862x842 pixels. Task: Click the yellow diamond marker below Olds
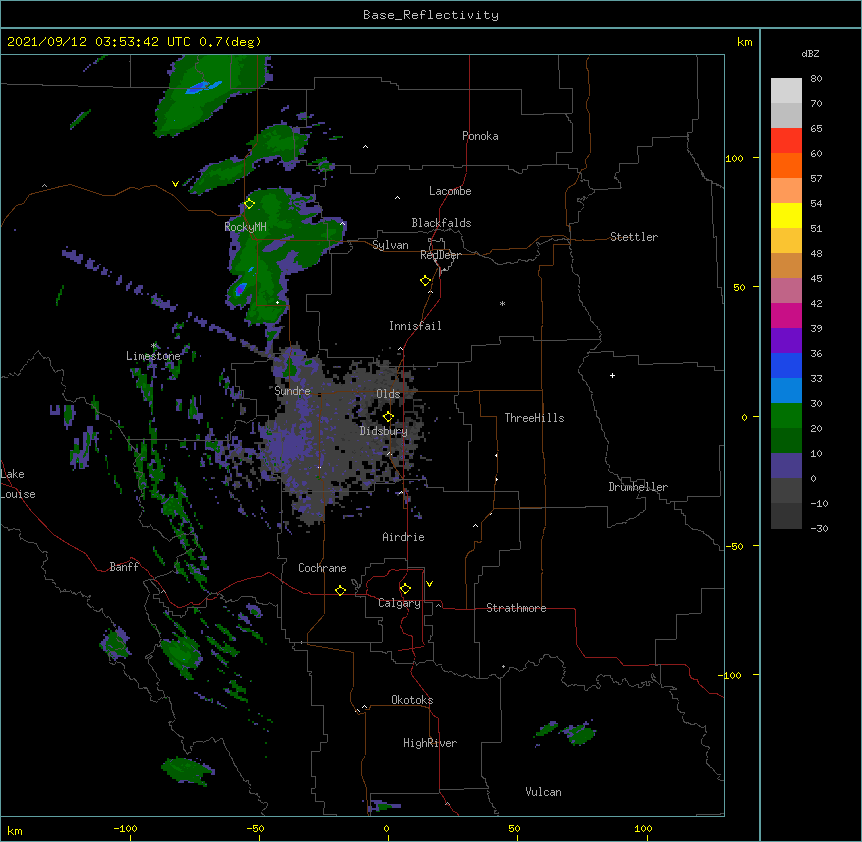(388, 417)
